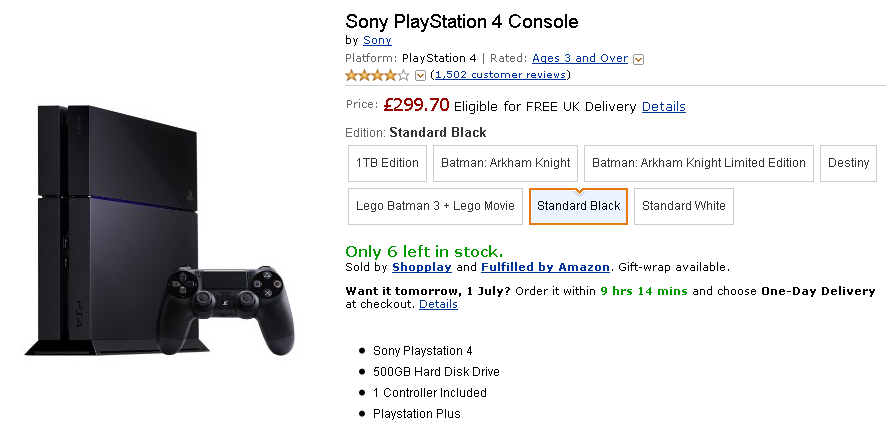Select the 1TB Edition option
Image resolution: width=886 pixels, height=432 pixels.
tap(387, 163)
